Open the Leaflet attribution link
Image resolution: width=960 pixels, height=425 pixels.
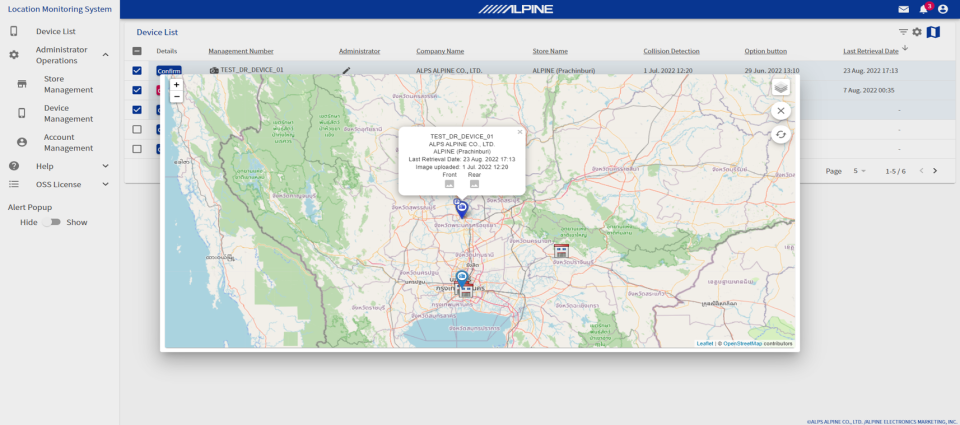(705, 344)
